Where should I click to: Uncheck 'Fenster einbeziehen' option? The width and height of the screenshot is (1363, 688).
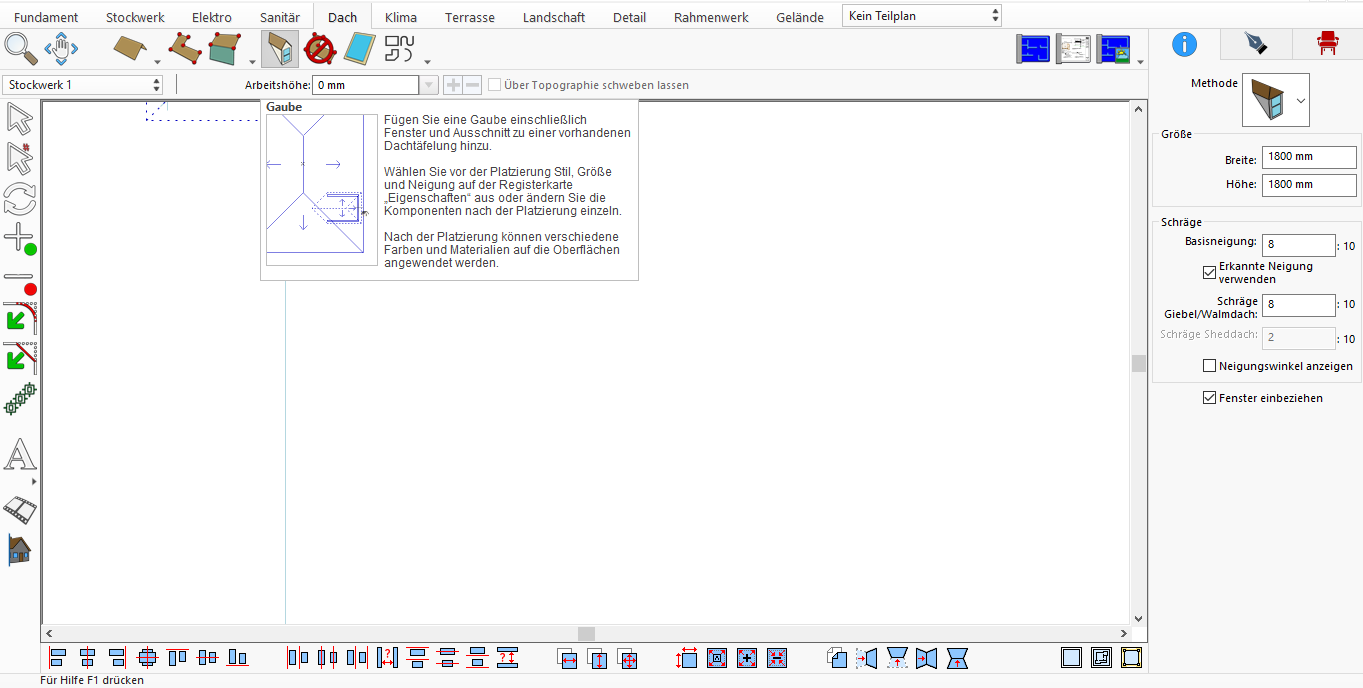(1210, 398)
